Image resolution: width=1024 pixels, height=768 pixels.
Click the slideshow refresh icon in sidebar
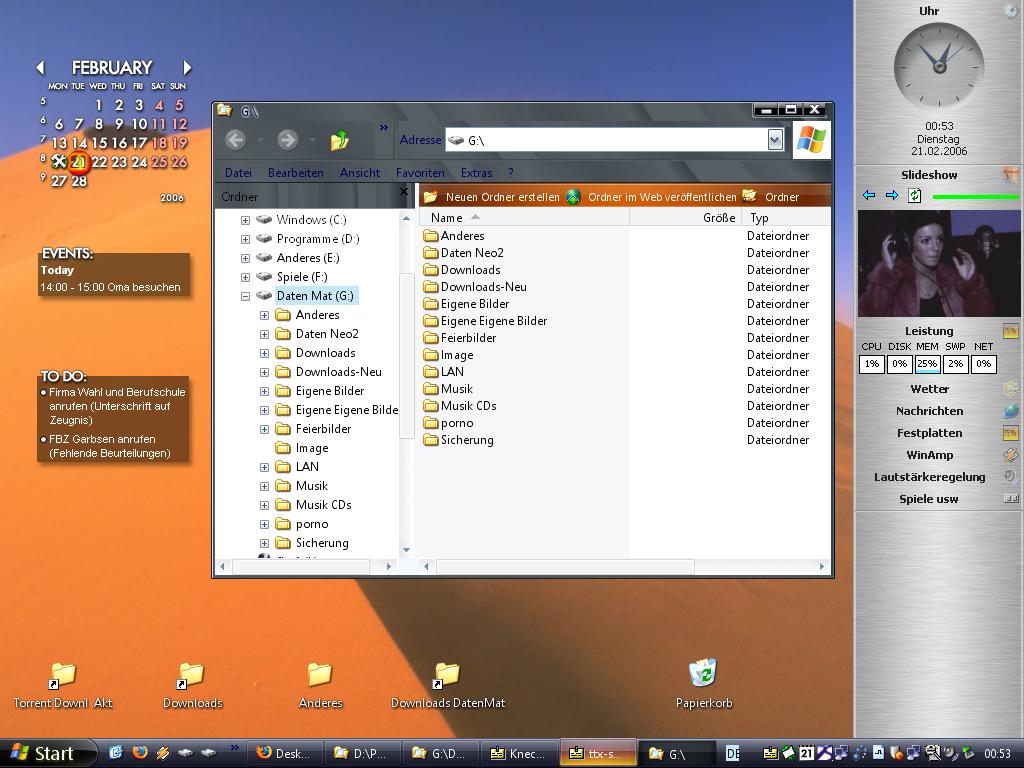pyautogui.click(x=914, y=196)
